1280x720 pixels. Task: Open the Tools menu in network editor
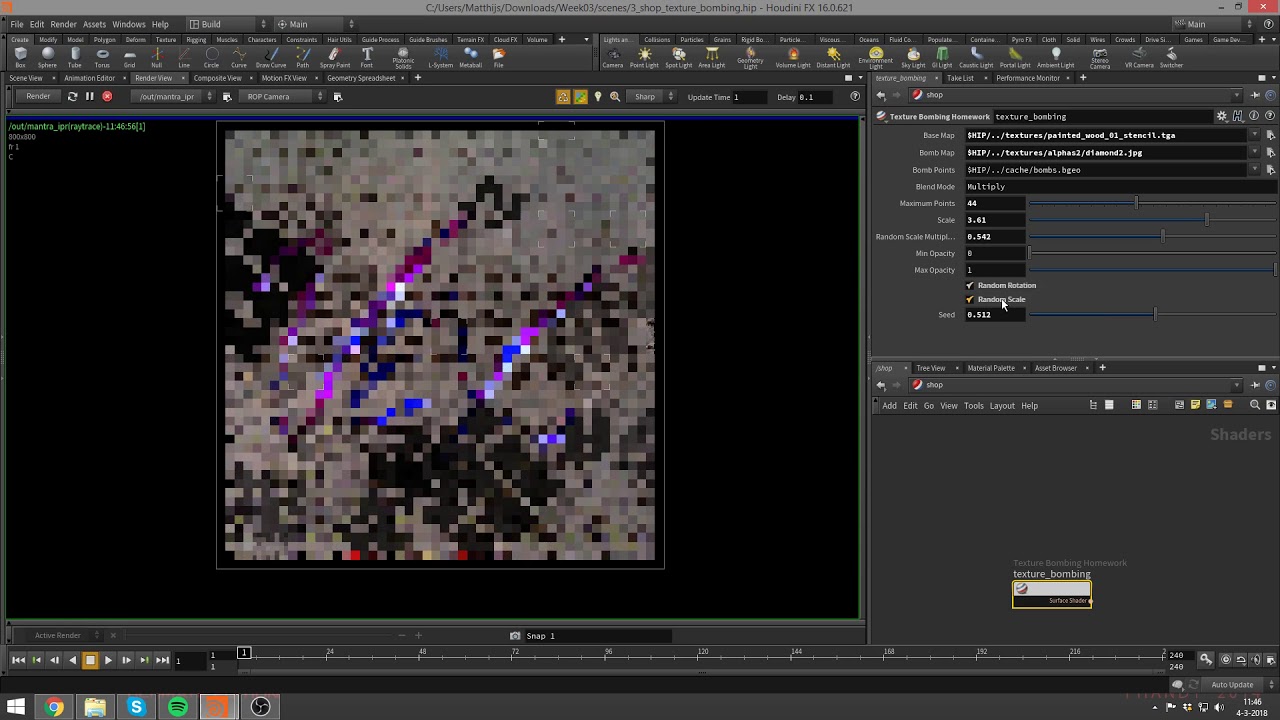click(973, 405)
